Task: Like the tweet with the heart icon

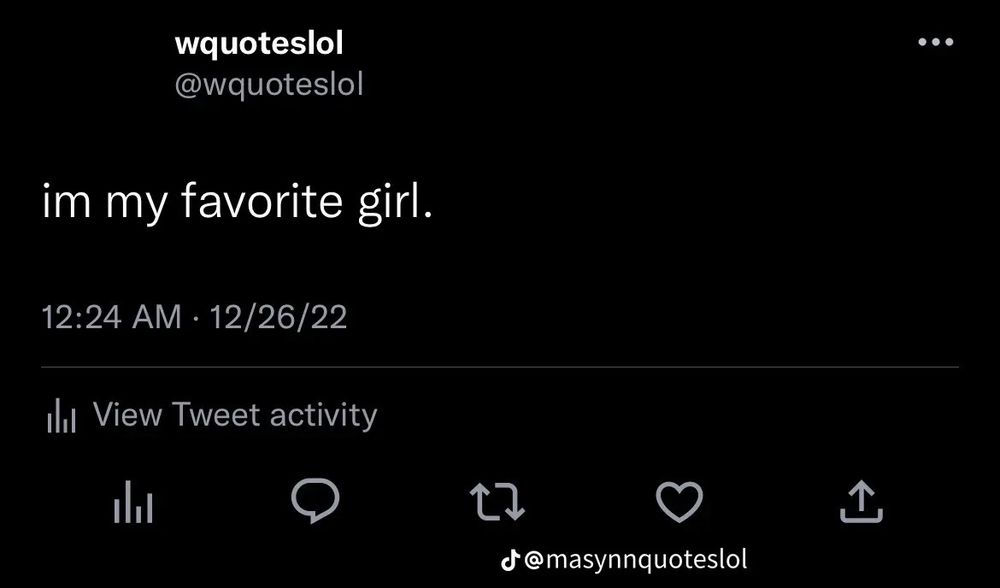Action: coord(679,501)
